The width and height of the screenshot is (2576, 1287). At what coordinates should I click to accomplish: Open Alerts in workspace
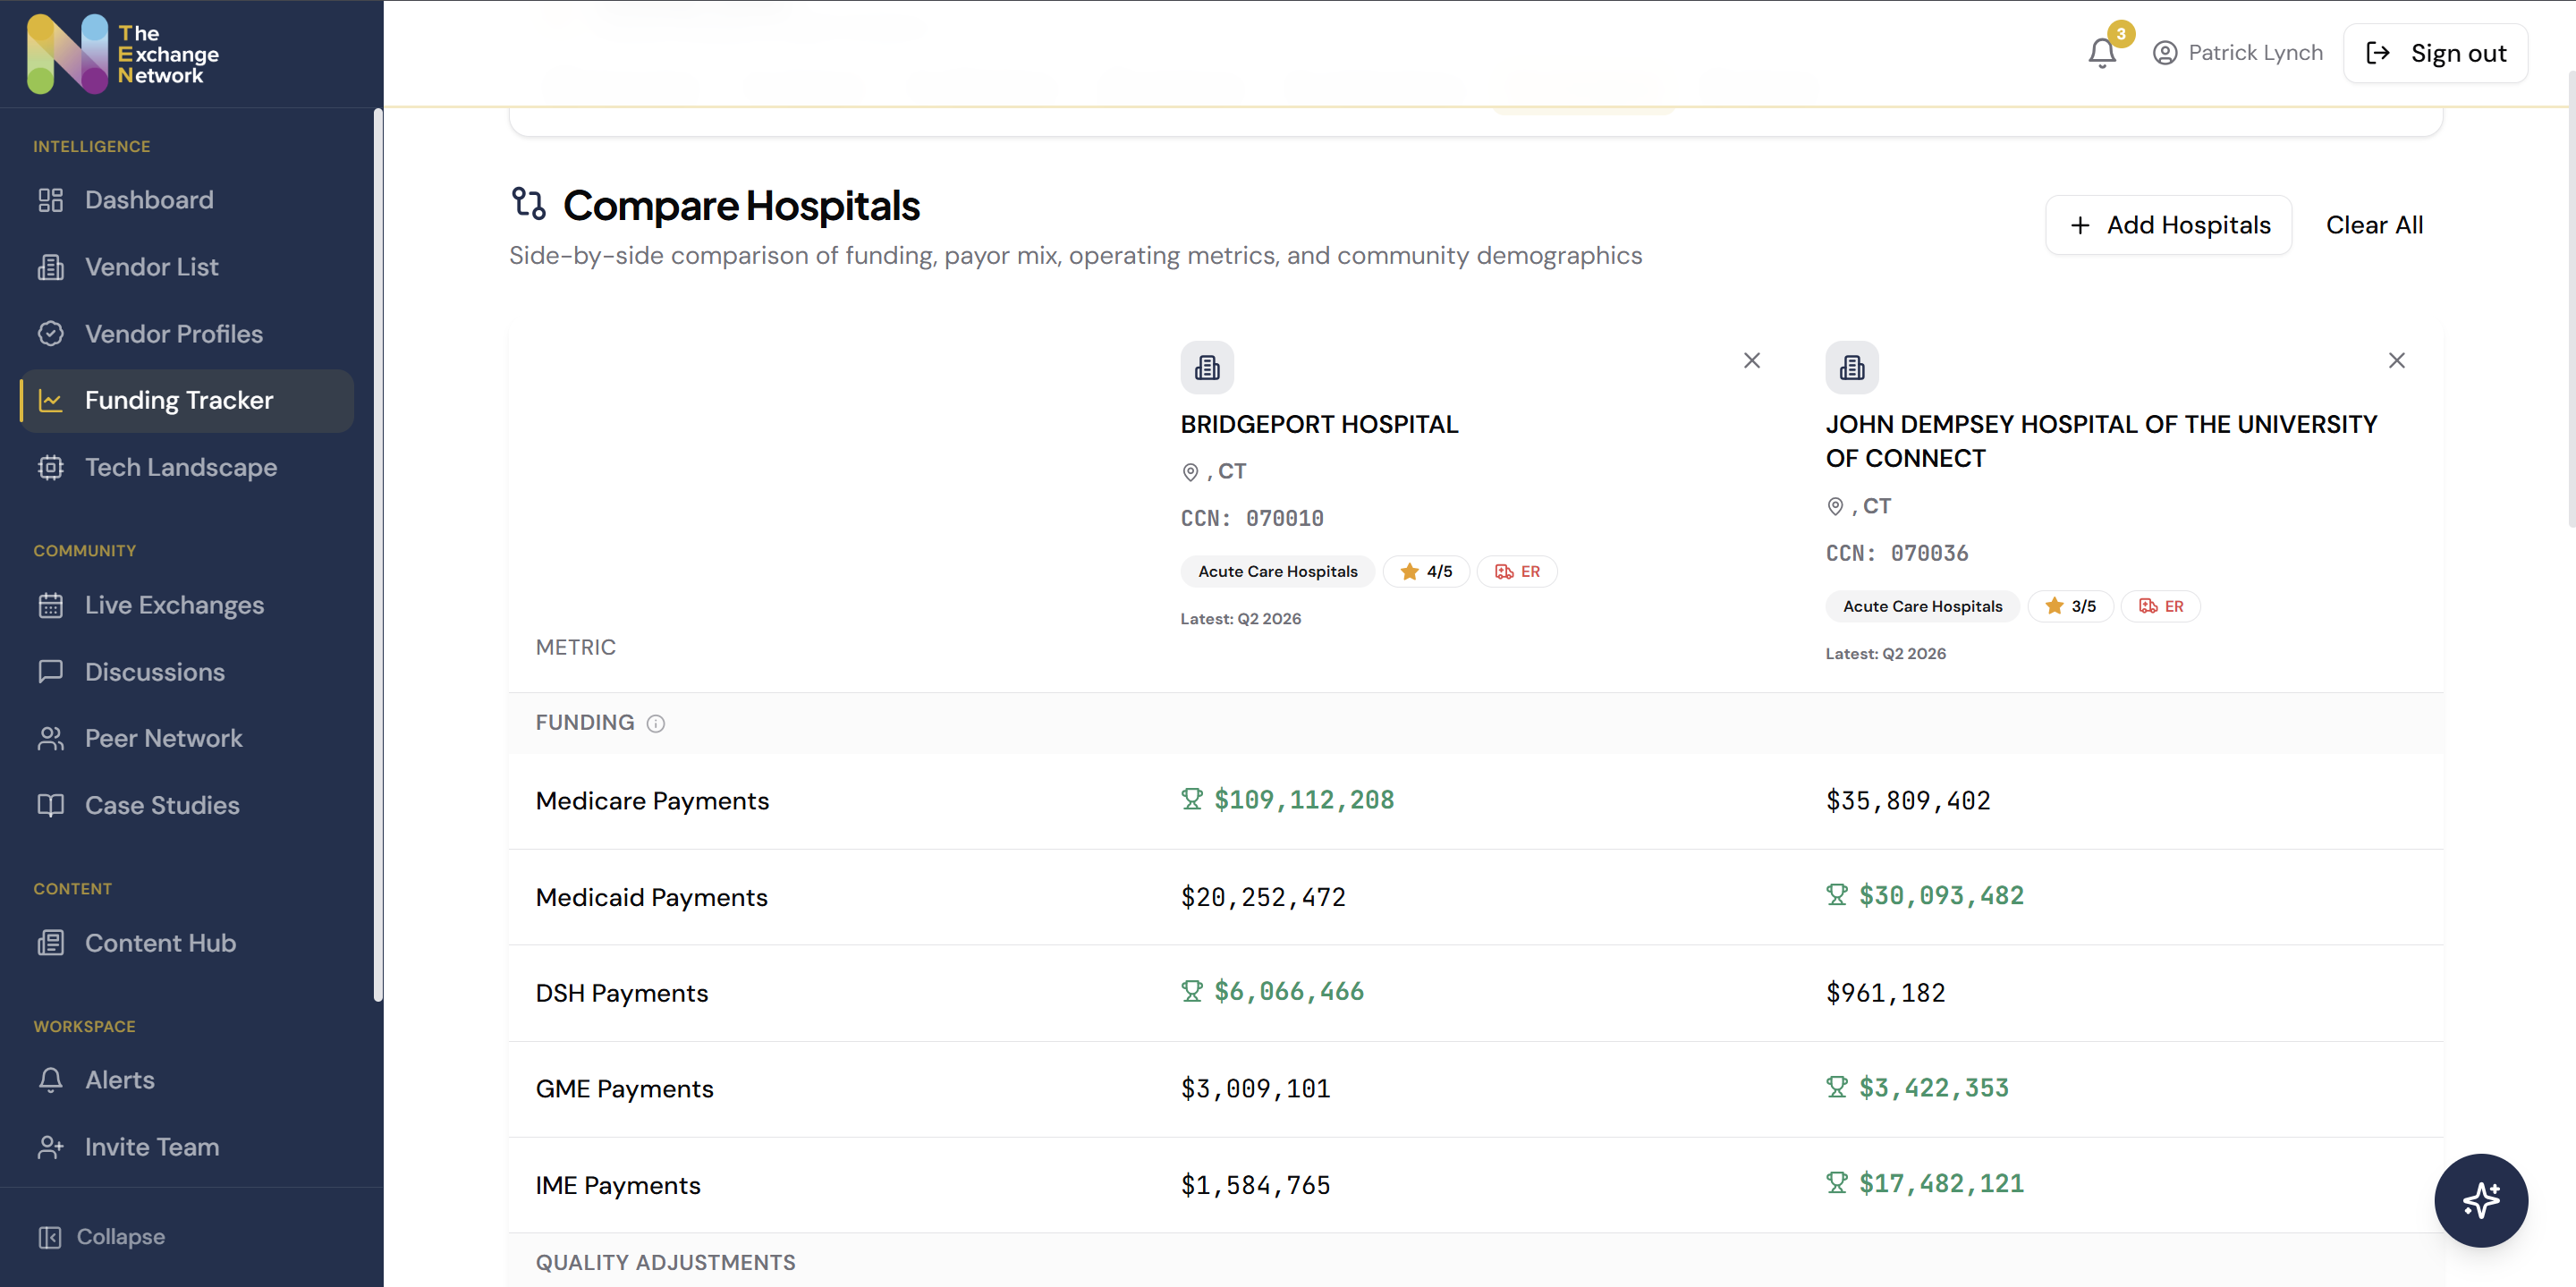click(187, 1080)
